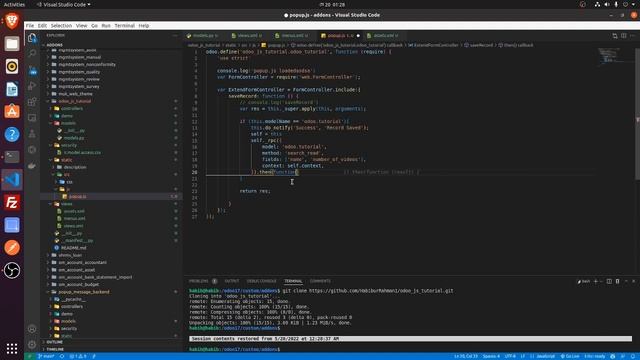Click the editor vertical scrollbar
Image resolution: width=640 pixels, height=360 pixels.
click(637, 114)
